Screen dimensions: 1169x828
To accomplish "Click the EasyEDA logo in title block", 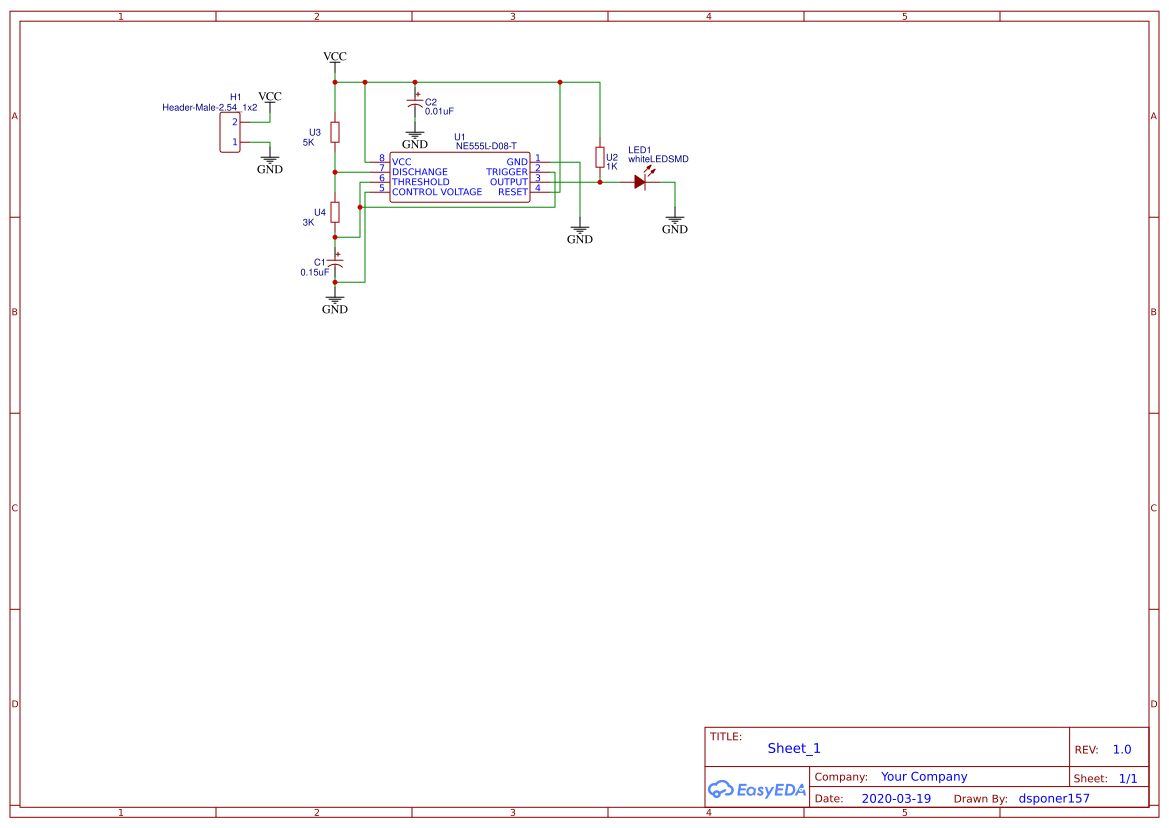I will (756, 789).
